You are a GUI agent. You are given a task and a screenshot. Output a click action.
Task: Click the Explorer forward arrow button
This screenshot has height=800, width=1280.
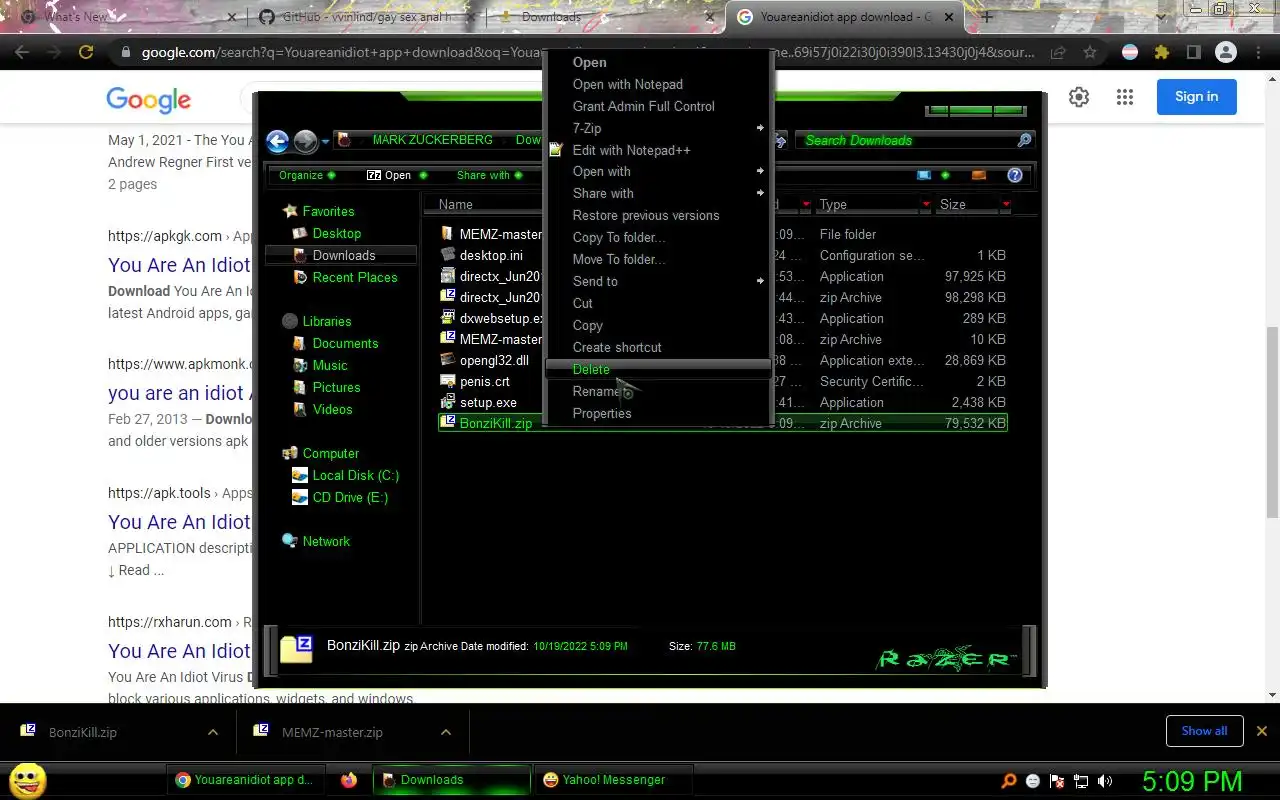pyautogui.click(x=305, y=141)
